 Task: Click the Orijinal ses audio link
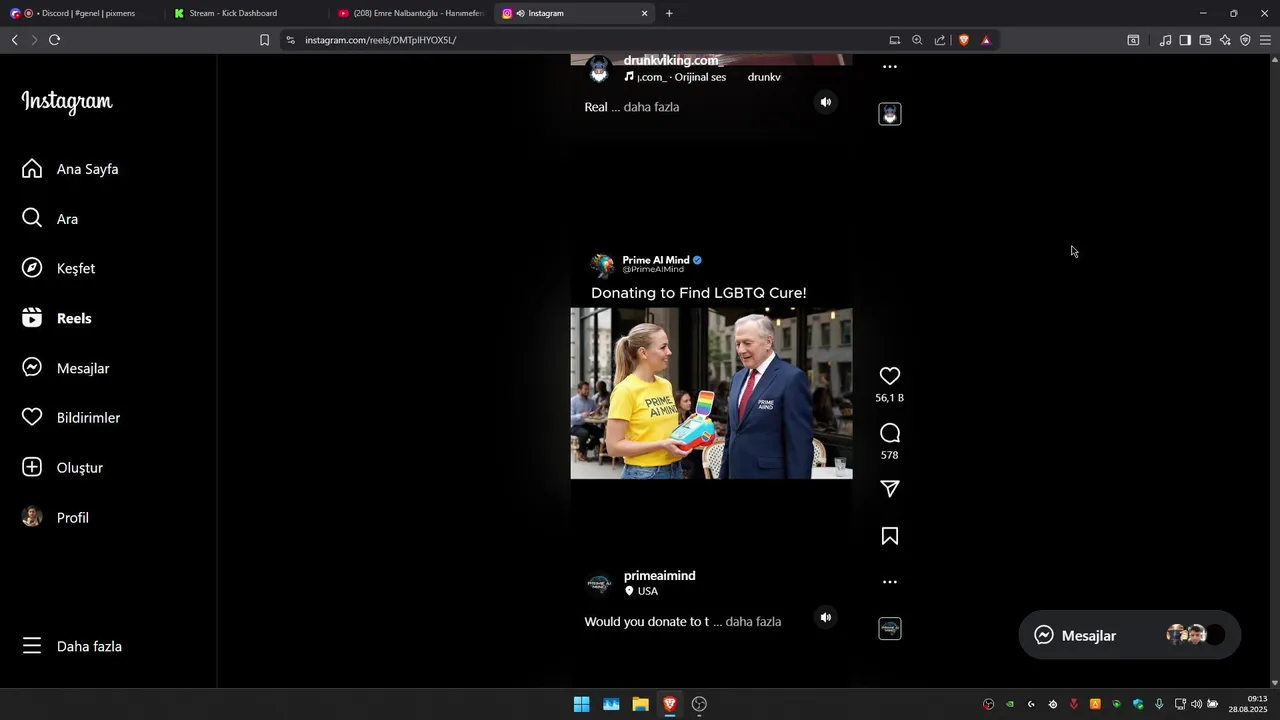coord(675,77)
